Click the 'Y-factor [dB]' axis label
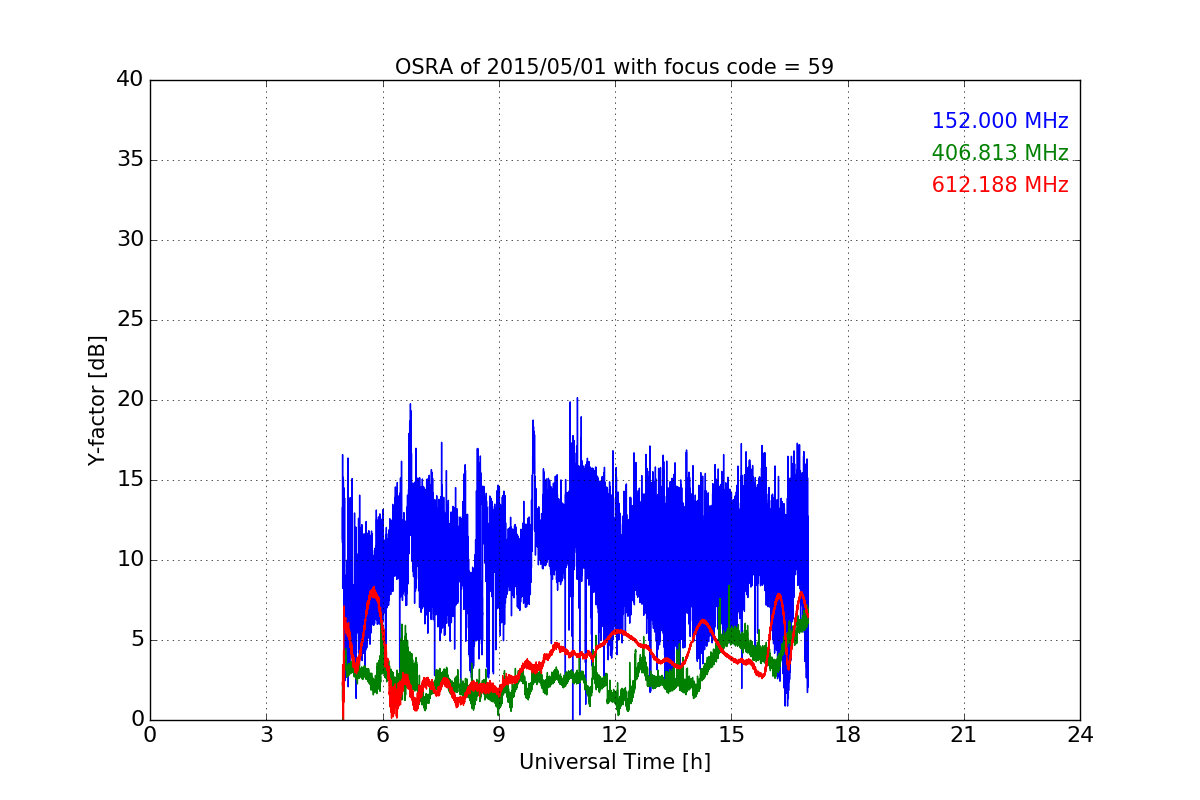1200x800 pixels. click(x=97, y=400)
